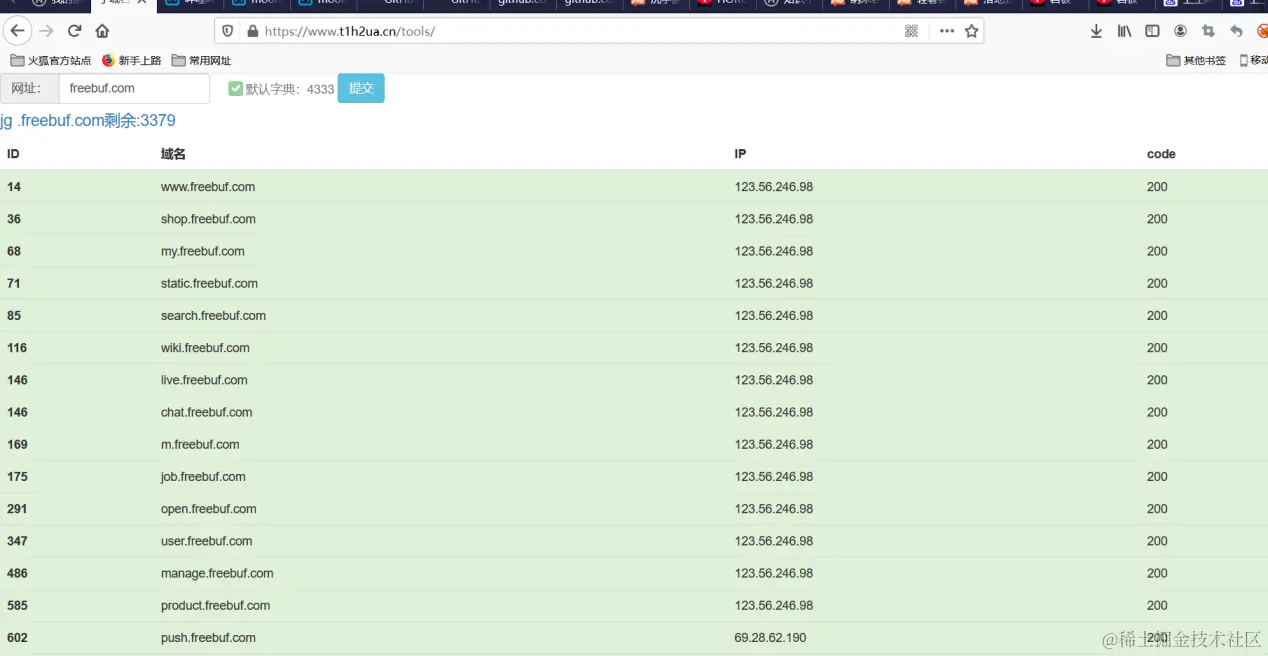Select my.freebuf.com domain cell
The width and height of the screenshot is (1268, 656).
(203, 251)
